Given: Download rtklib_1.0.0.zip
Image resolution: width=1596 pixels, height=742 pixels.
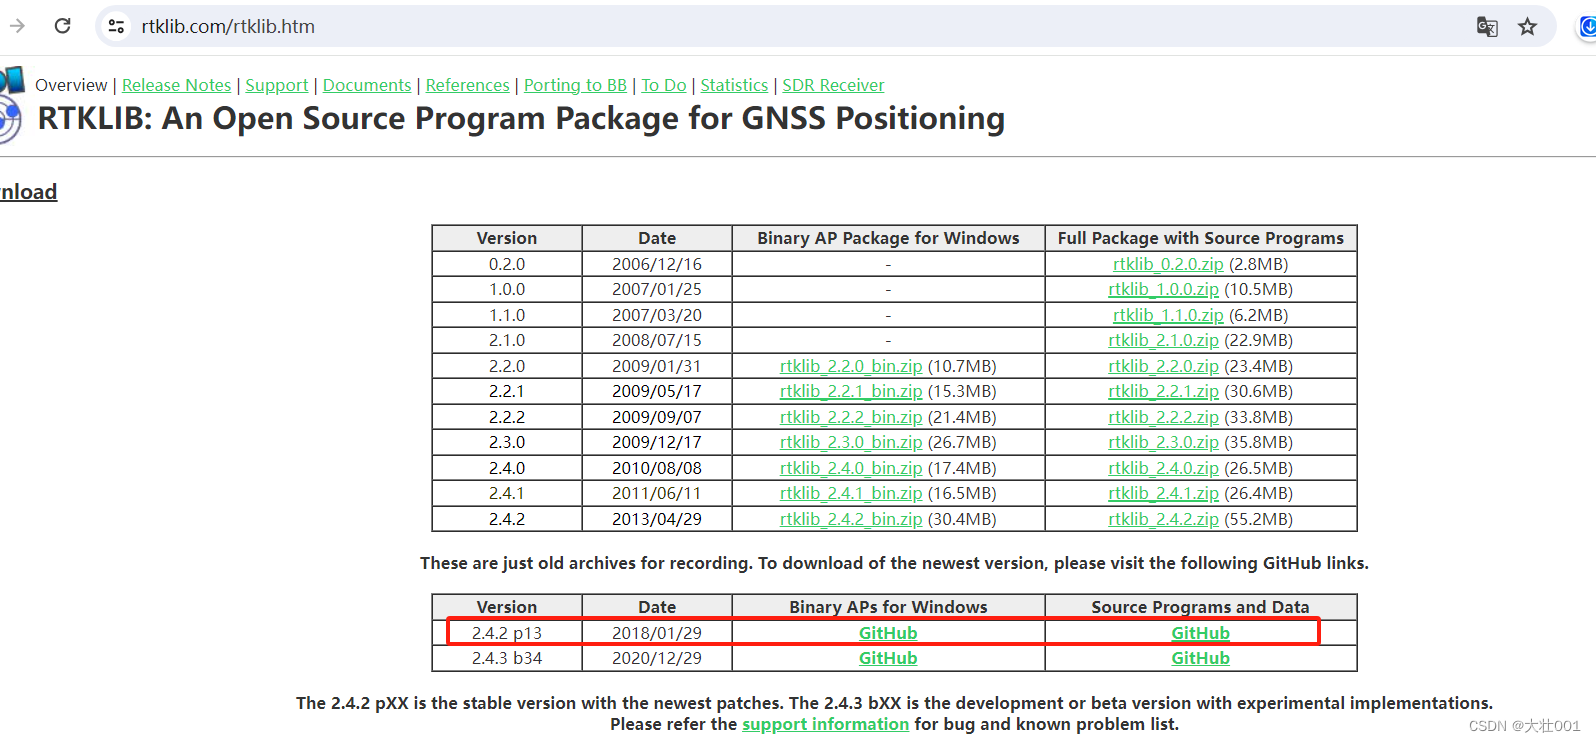Looking at the screenshot, I should point(1163,289).
